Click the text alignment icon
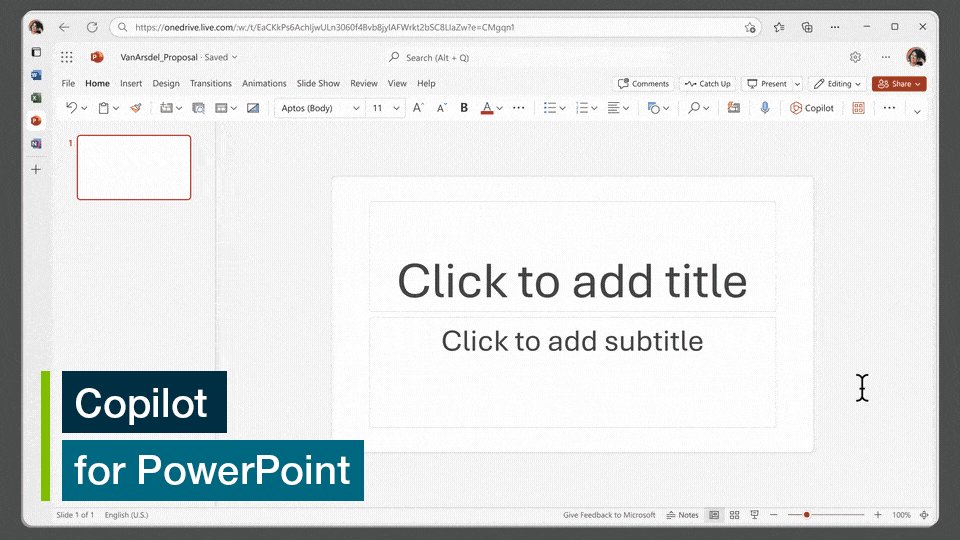The height and width of the screenshot is (540, 960). 613,108
